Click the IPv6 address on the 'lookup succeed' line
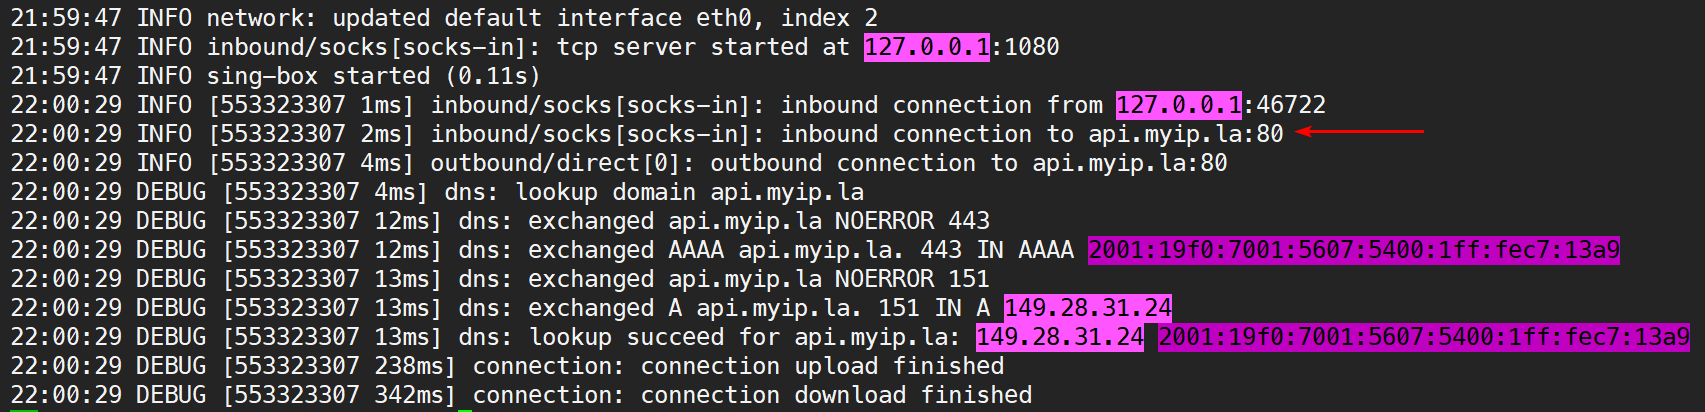Image resolution: width=1705 pixels, height=412 pixels. [1423, 337]
